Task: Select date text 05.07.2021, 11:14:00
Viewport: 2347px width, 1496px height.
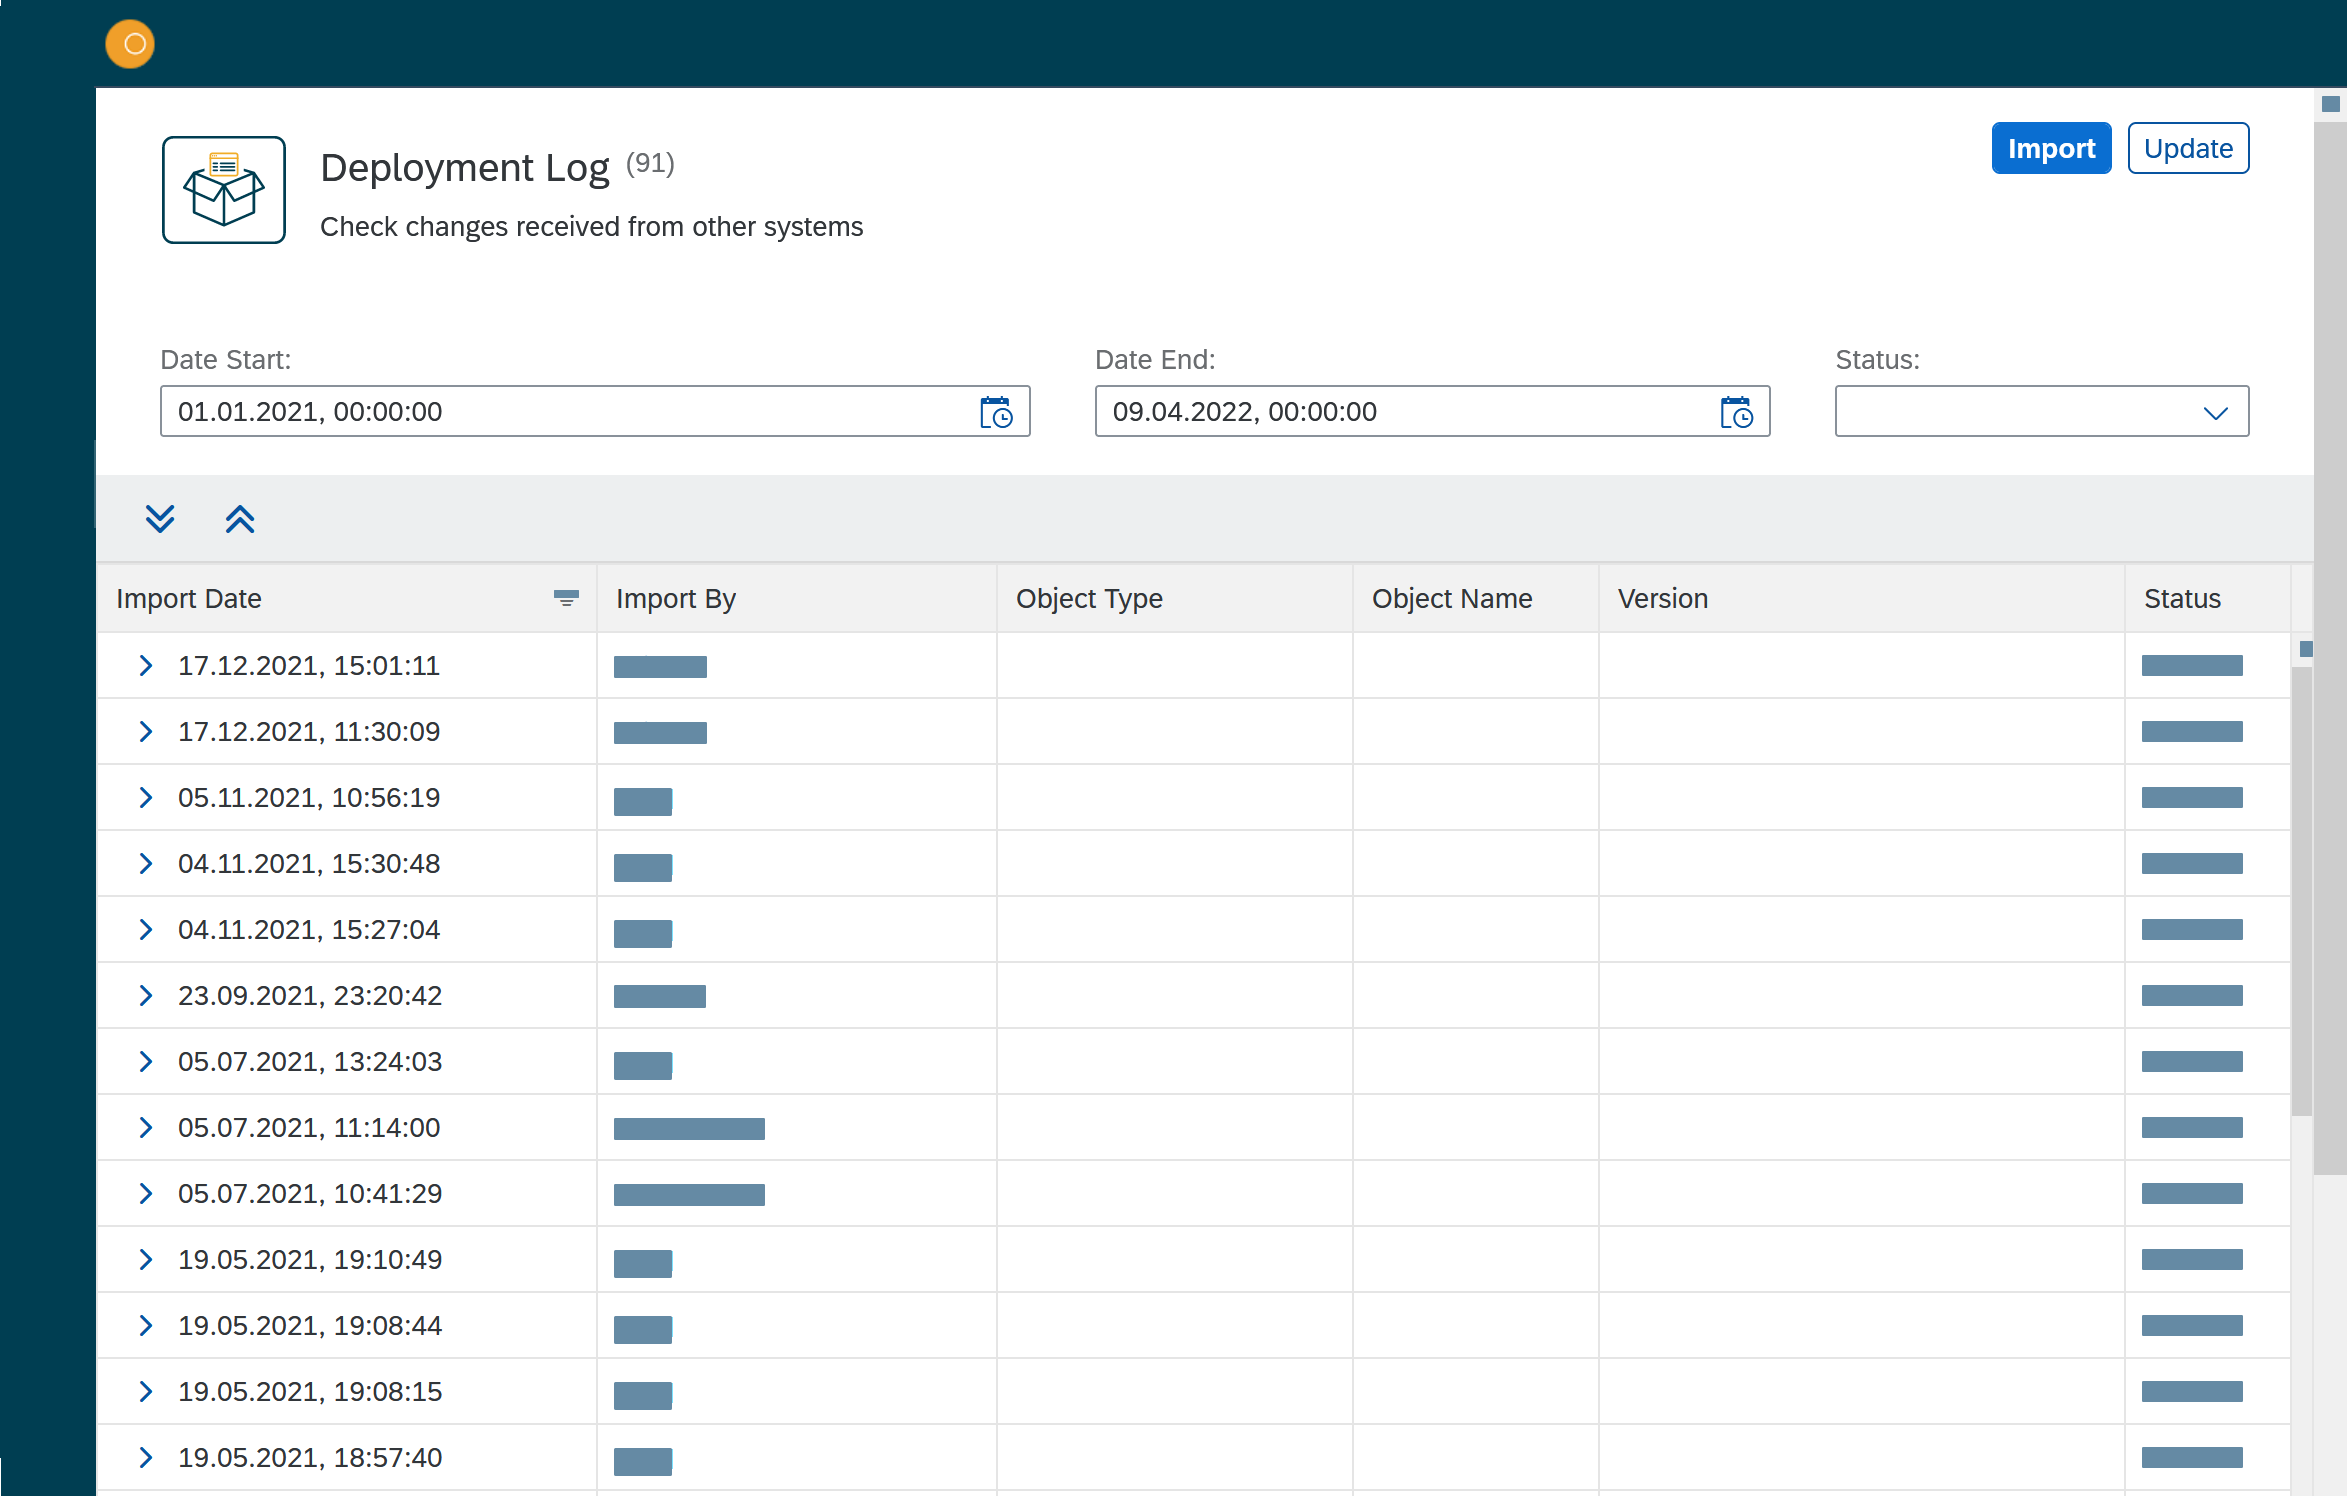Action: [x=309, y=1127]
